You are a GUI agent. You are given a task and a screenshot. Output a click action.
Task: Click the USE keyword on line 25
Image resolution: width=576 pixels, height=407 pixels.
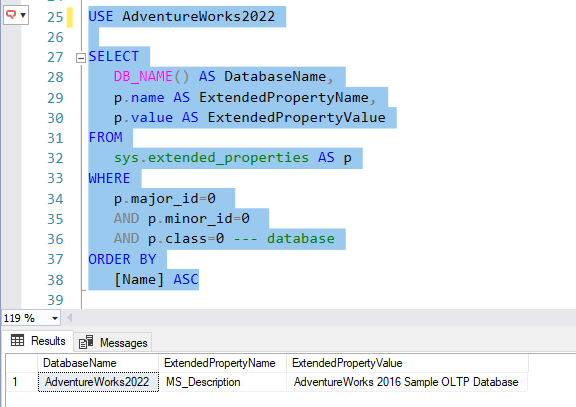pos(101,17)
